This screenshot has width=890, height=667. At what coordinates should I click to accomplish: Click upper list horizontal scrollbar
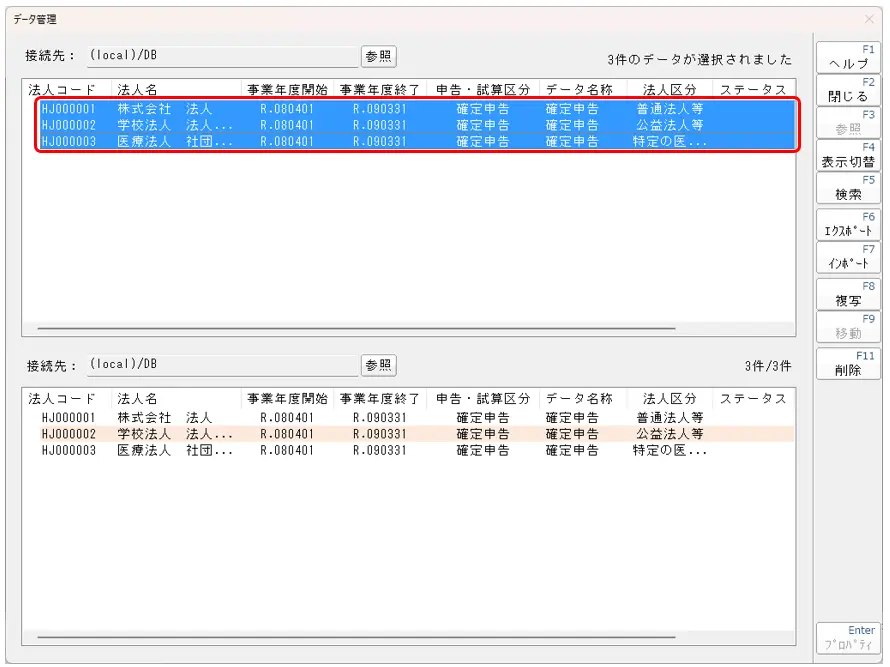pyautogui.click(x=356, y=328)
